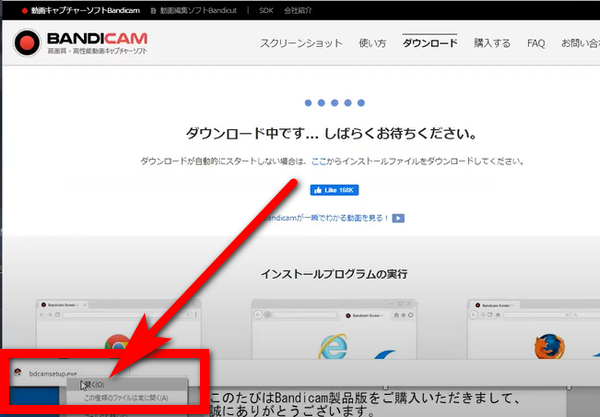
Task: Open the SDK top bar link
Action: pyautogui.click(x=266, y=10)
